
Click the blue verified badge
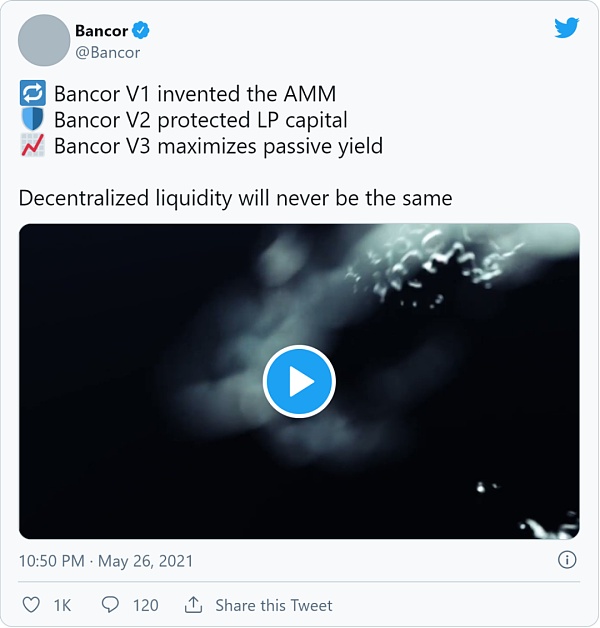click(141, 30)
